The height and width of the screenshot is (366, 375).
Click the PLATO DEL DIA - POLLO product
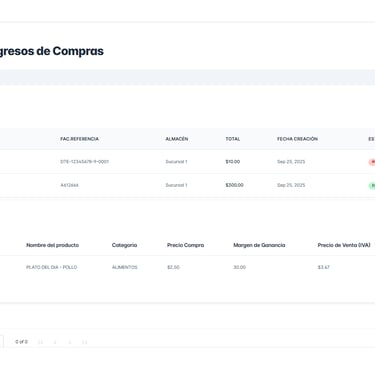(52, 267)
